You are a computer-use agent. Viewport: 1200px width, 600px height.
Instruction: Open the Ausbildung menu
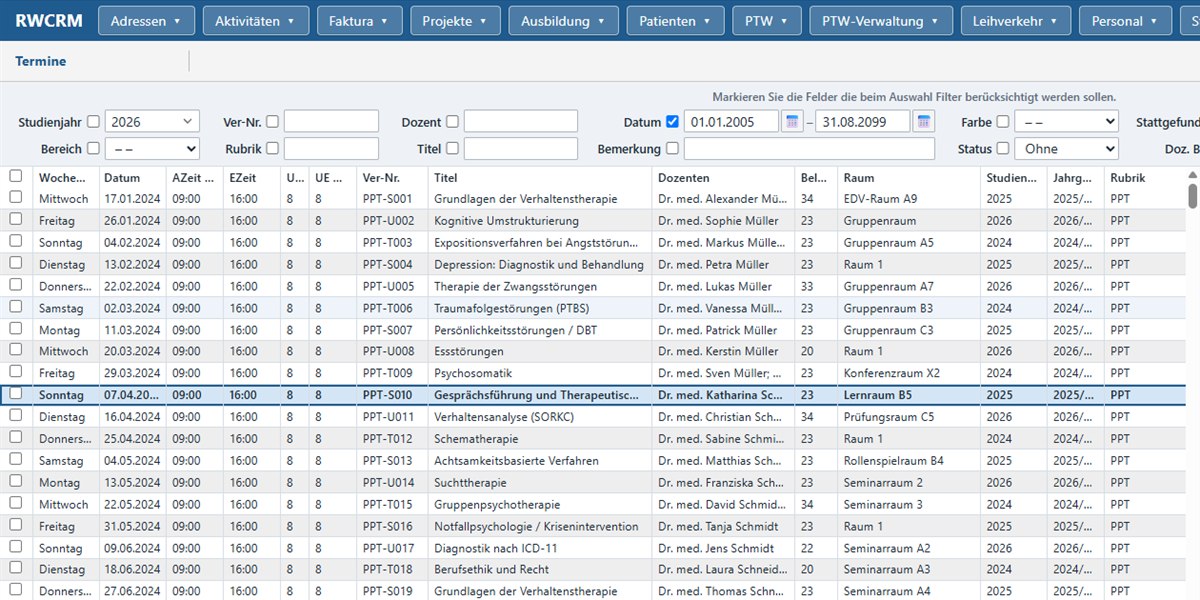pyautogui.click(x=563, y=21)
